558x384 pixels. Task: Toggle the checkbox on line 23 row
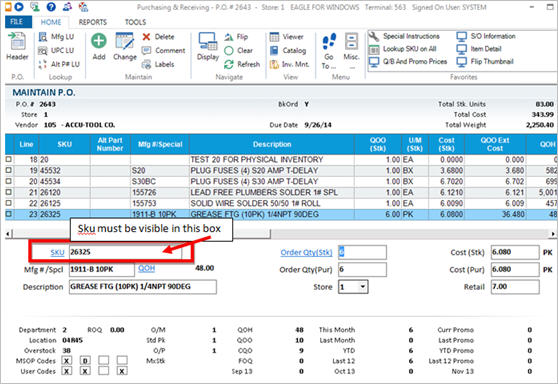(x=9, y=214)
